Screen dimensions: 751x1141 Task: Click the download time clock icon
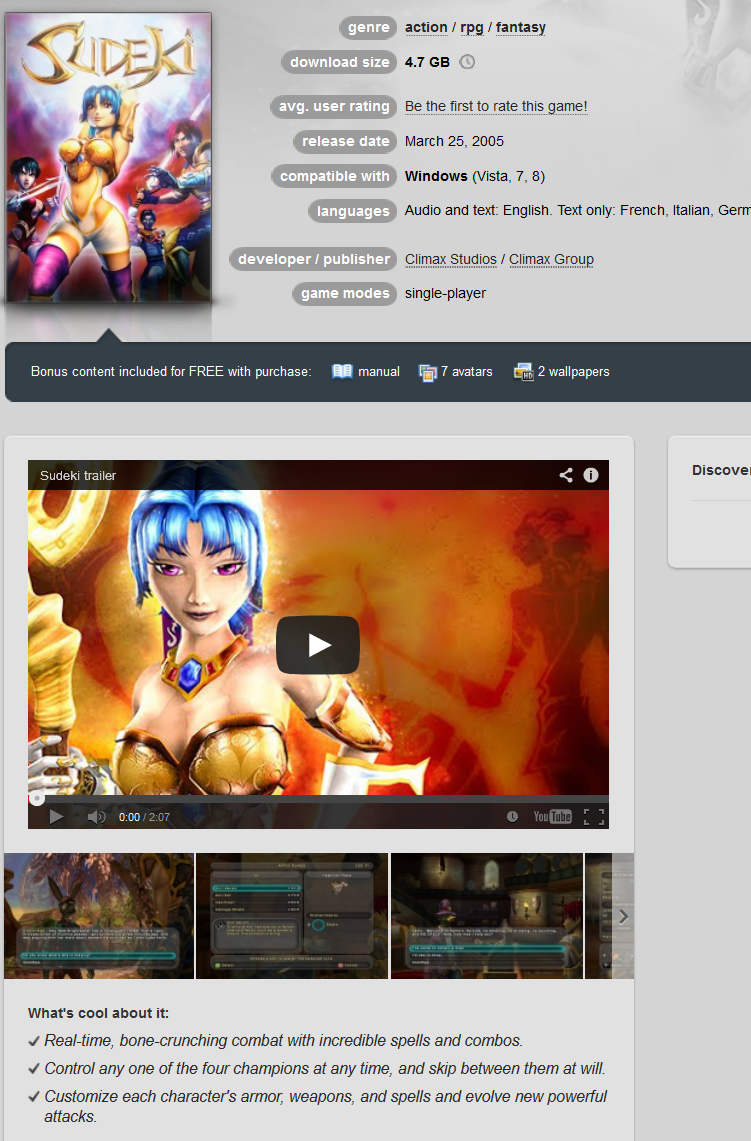coord(467,62)
